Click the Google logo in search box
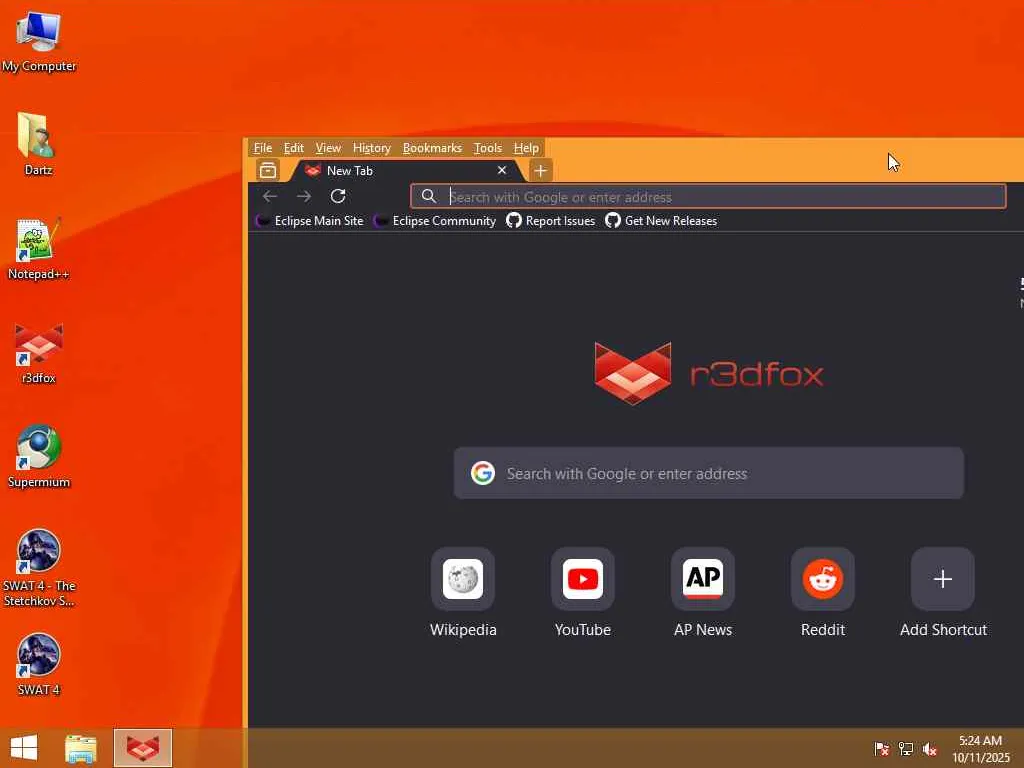1024x768 pixels. pos(483,473)
